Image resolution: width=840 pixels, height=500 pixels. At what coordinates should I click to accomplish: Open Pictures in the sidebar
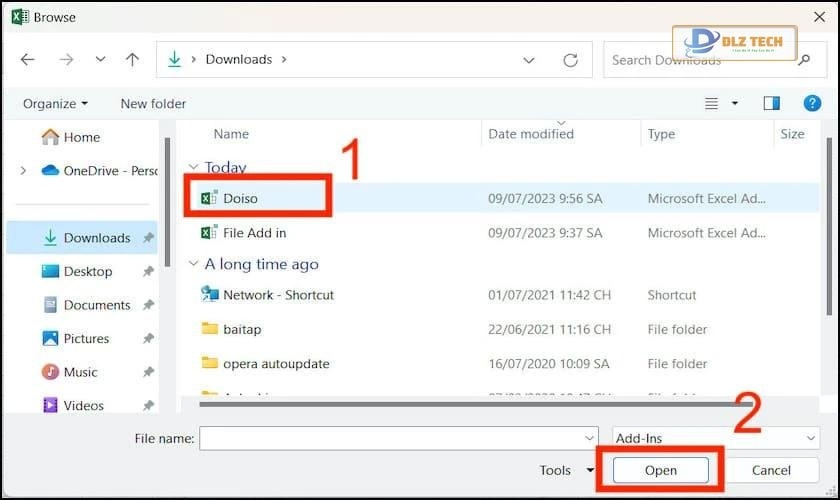86,338
